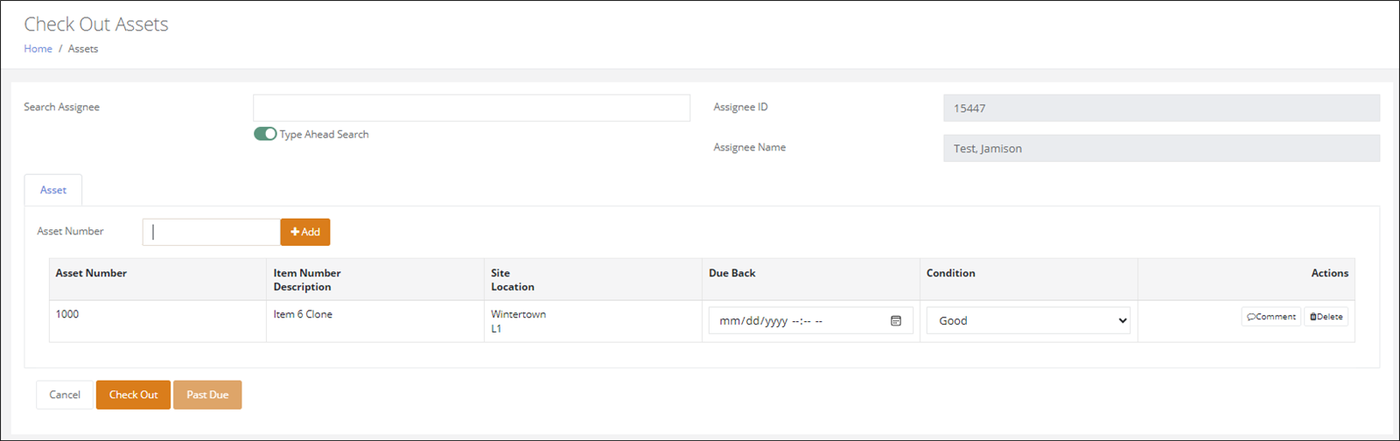The width and height of the screenshot is (1400, 441).
Task: Go to the Home breadcrumb link
Action: pyautogui.click(x=38, y=48)
